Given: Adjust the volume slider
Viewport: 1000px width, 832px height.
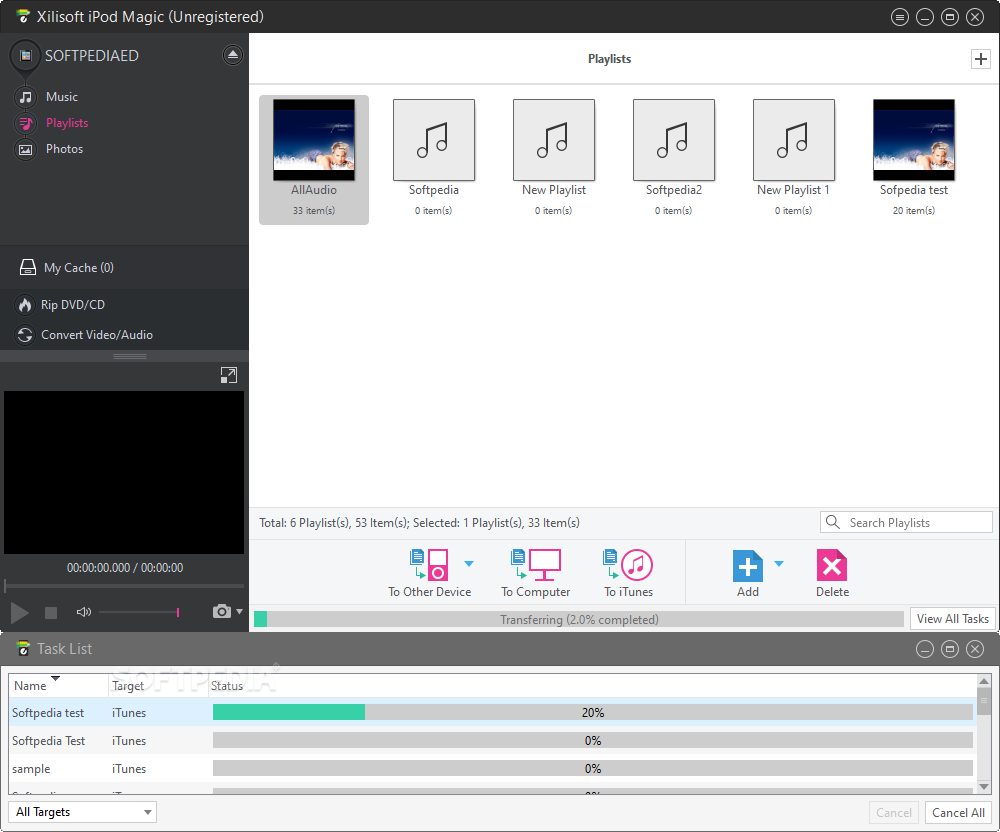Looking at the screenshot, I should pyautogui.click(x=139, y=612).
